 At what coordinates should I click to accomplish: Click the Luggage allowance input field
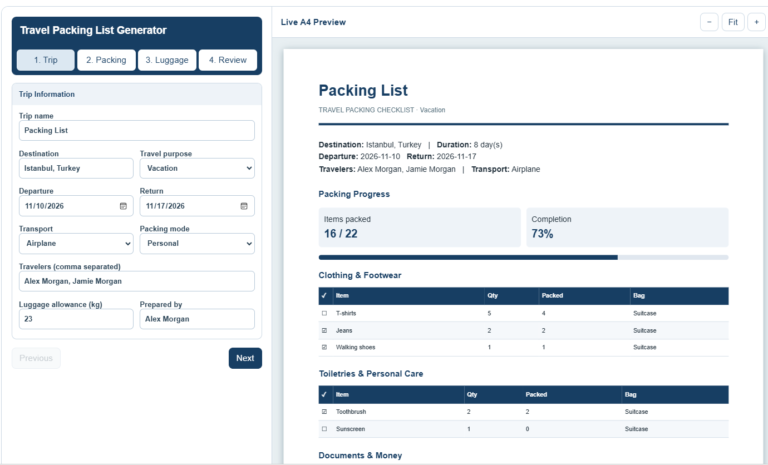pyautogui.click(x=76, y=319)
